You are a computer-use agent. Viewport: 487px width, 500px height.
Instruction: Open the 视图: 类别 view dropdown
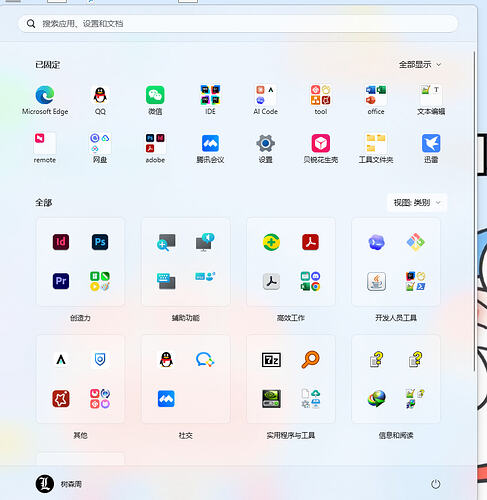tap(417, 203)
